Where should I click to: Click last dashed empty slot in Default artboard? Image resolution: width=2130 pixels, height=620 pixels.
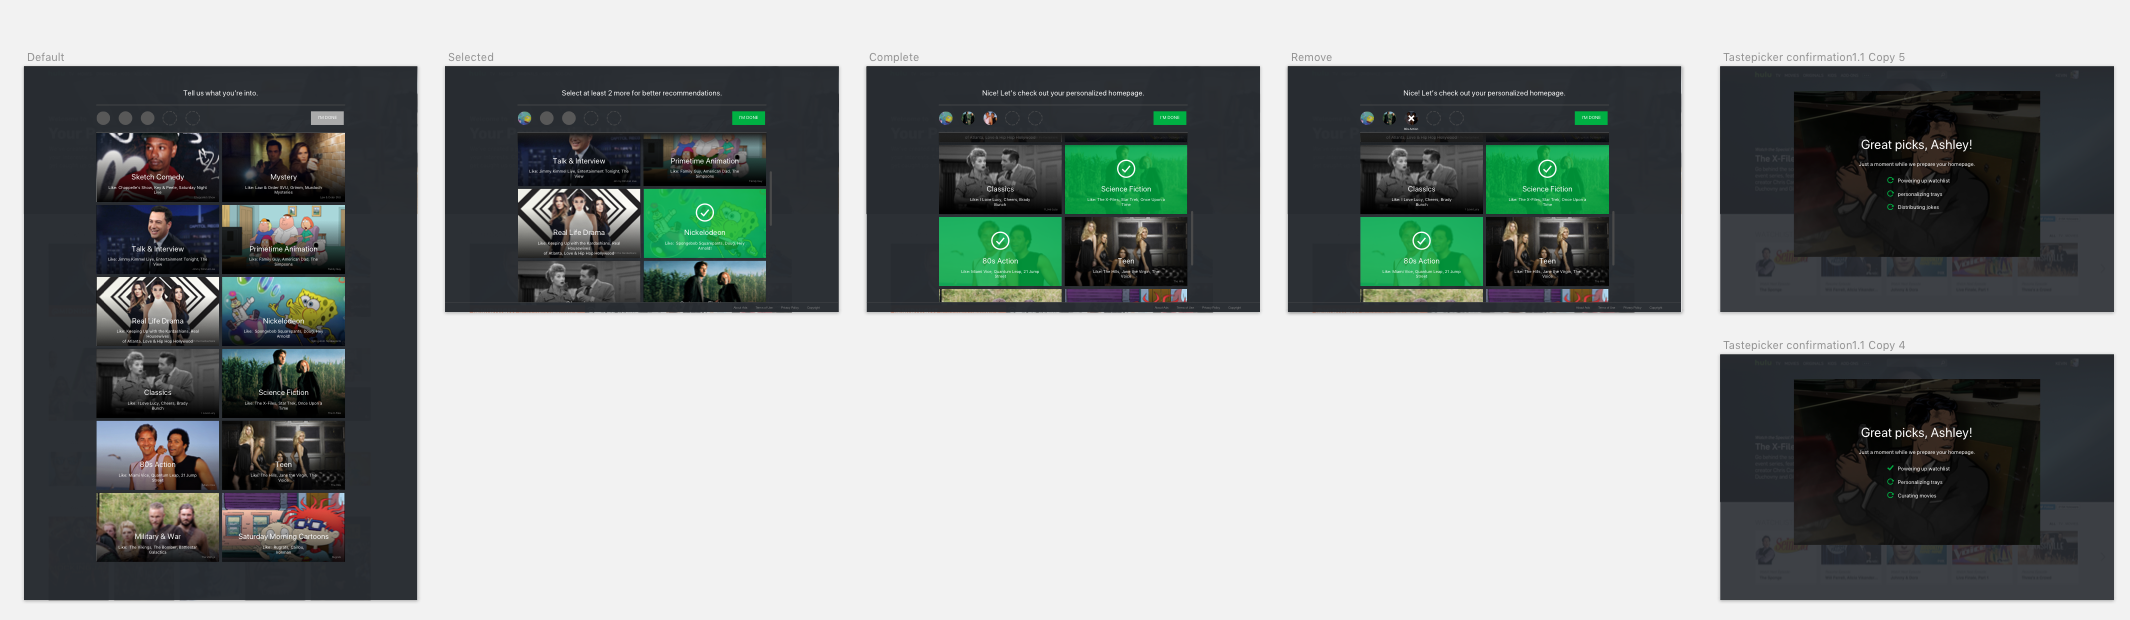click(x=193, y=118)
